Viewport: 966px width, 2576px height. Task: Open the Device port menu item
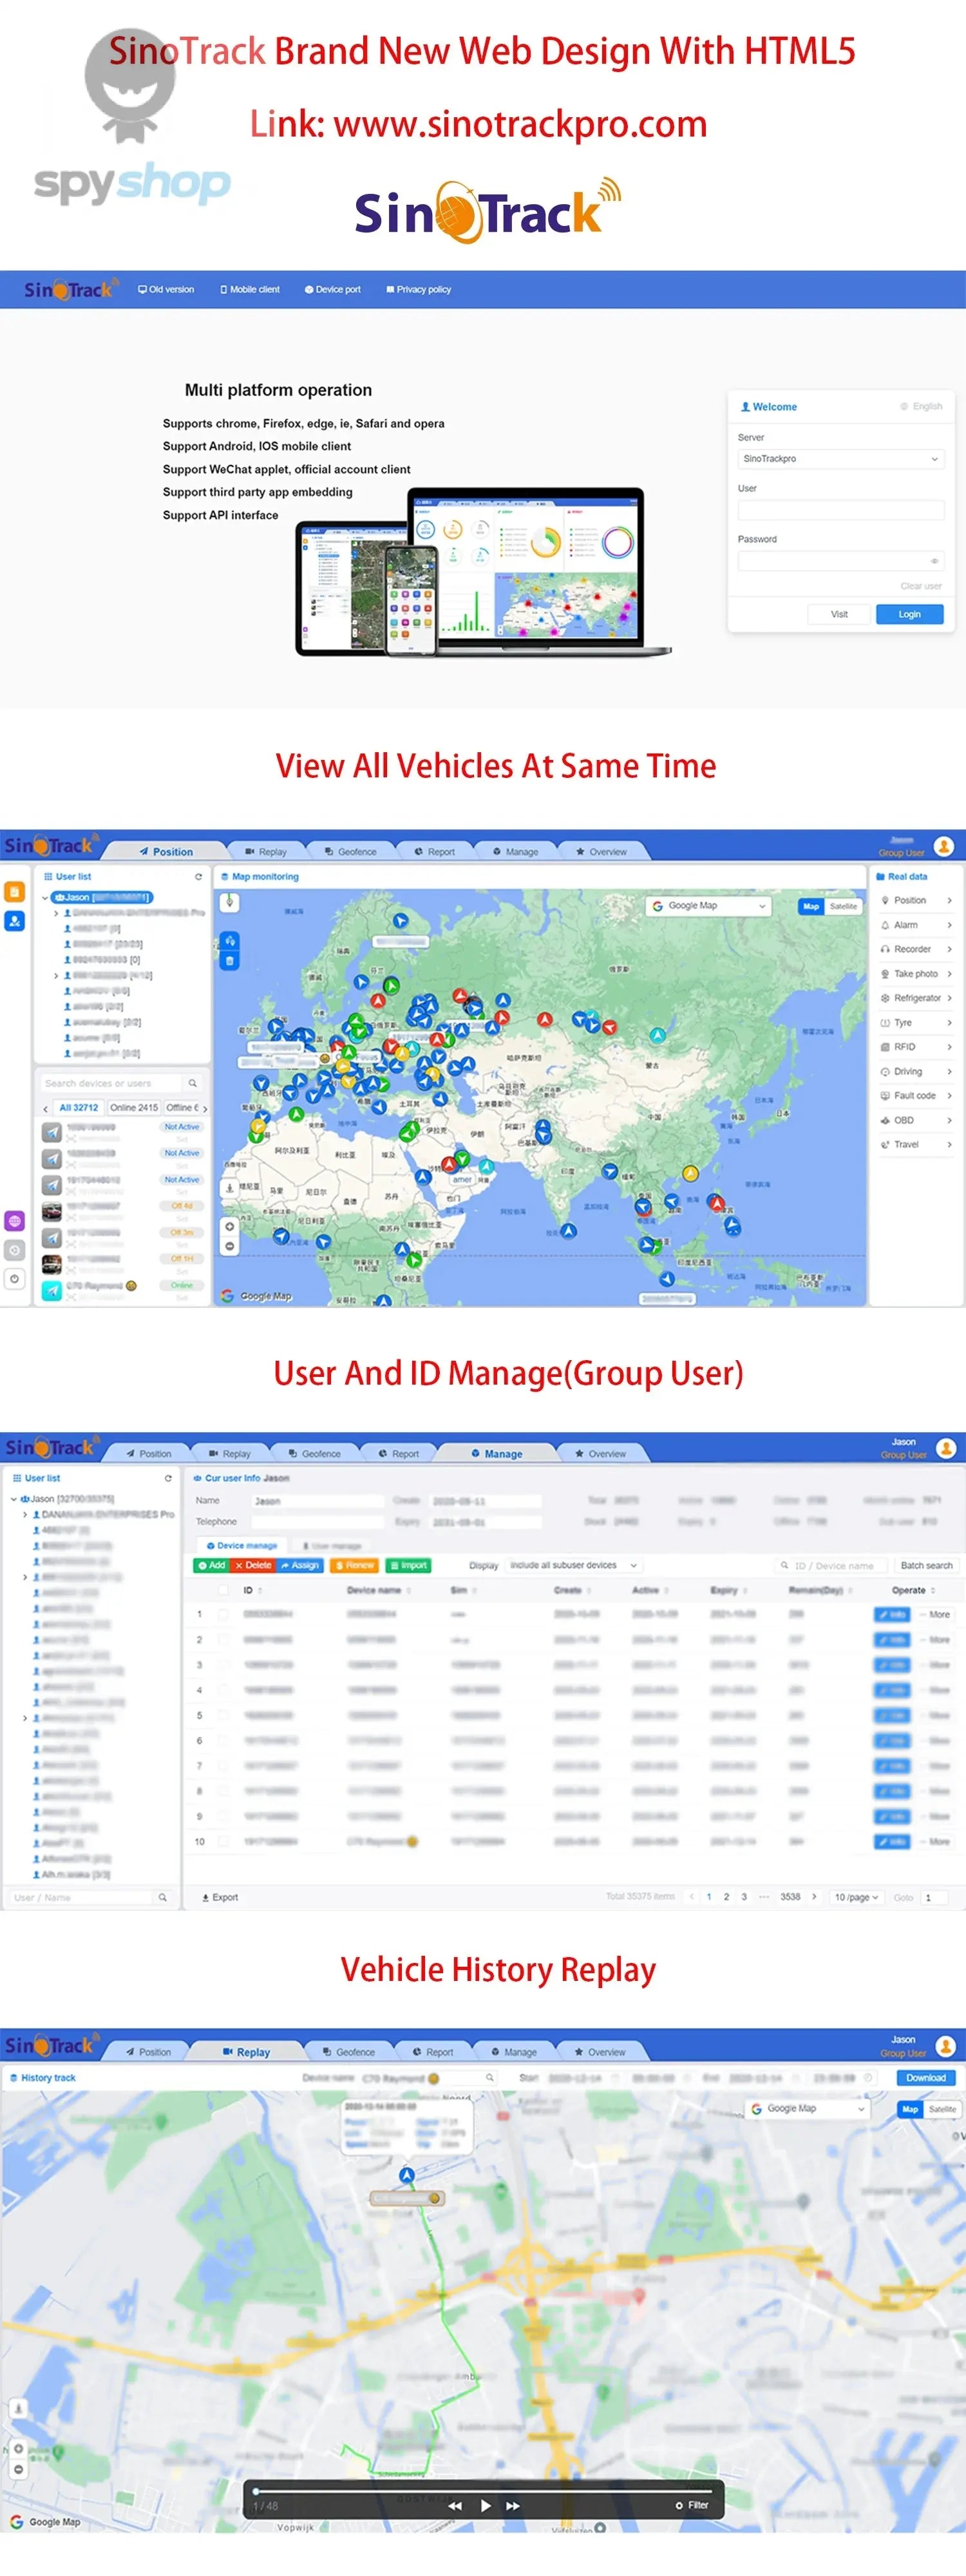332,290
